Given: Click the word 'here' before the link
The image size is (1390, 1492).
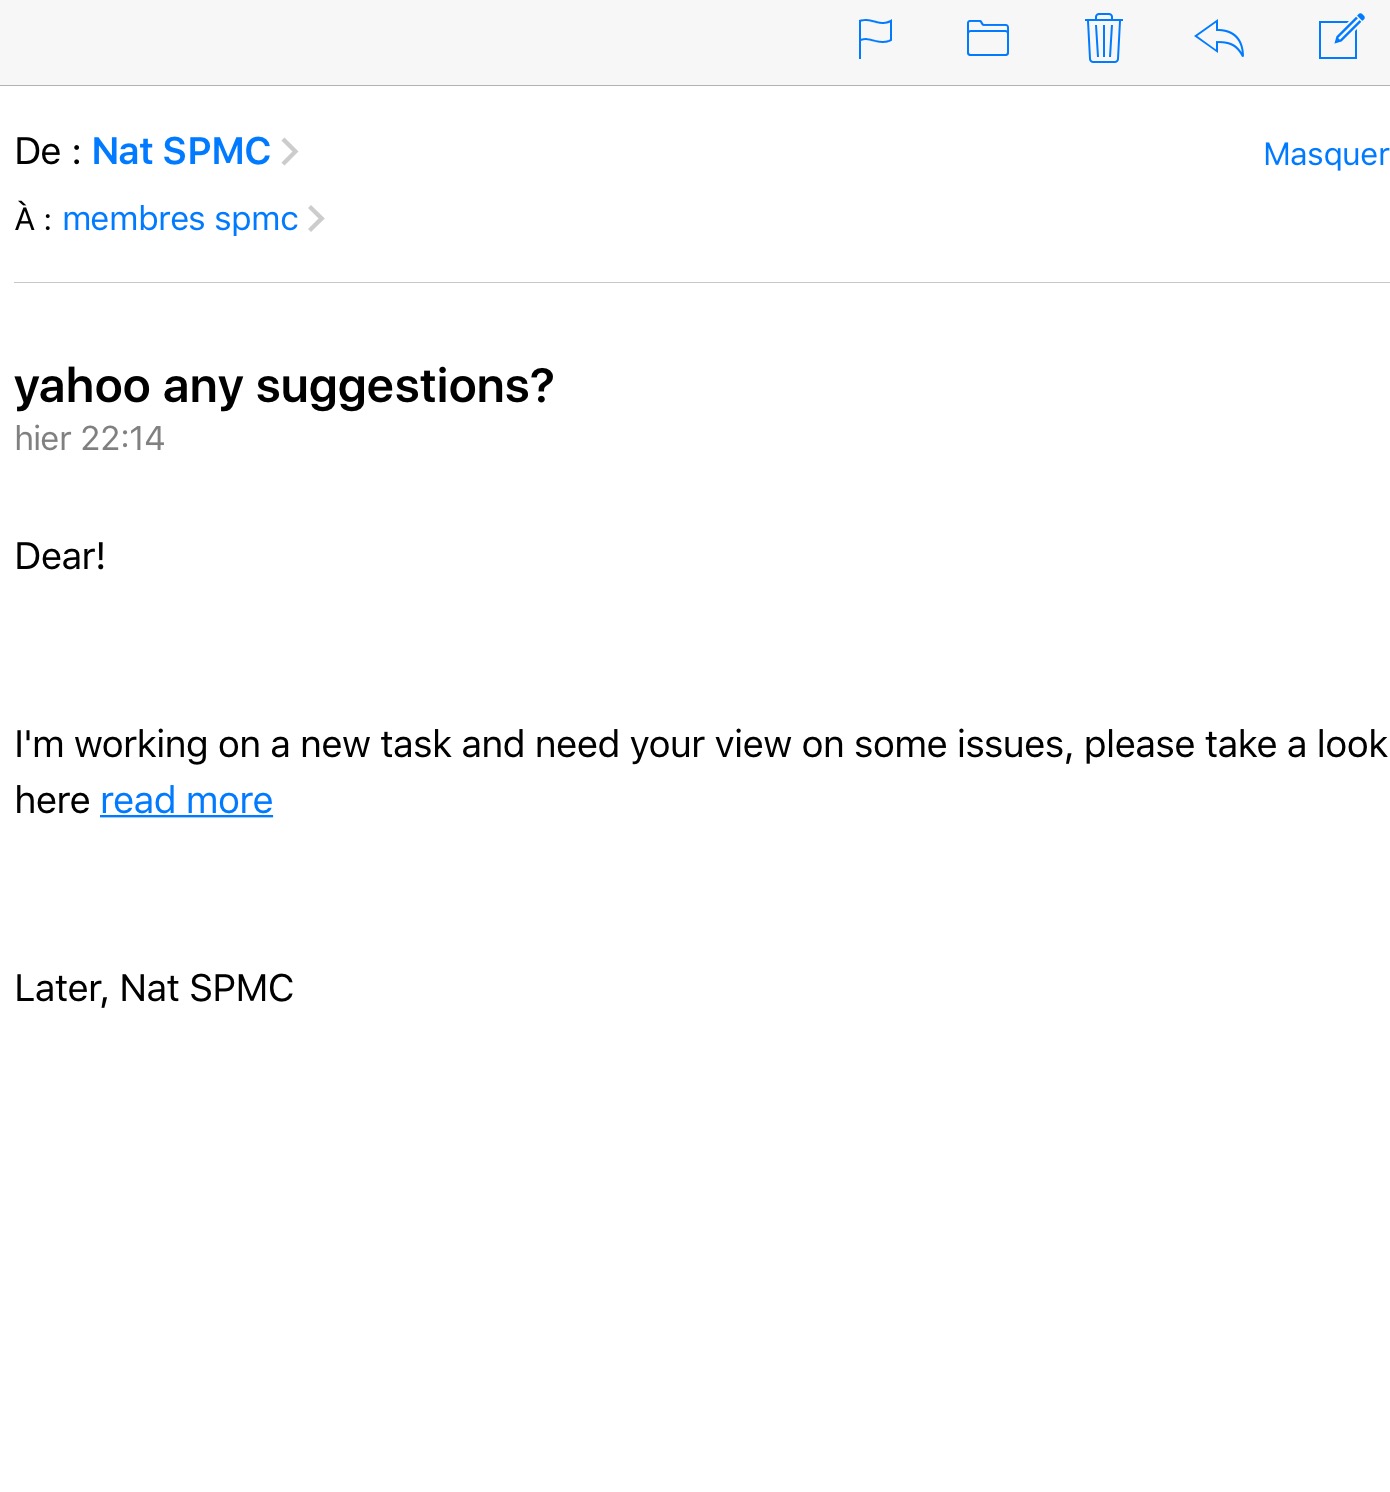Looking at the screenshot, I should [52, 800].
